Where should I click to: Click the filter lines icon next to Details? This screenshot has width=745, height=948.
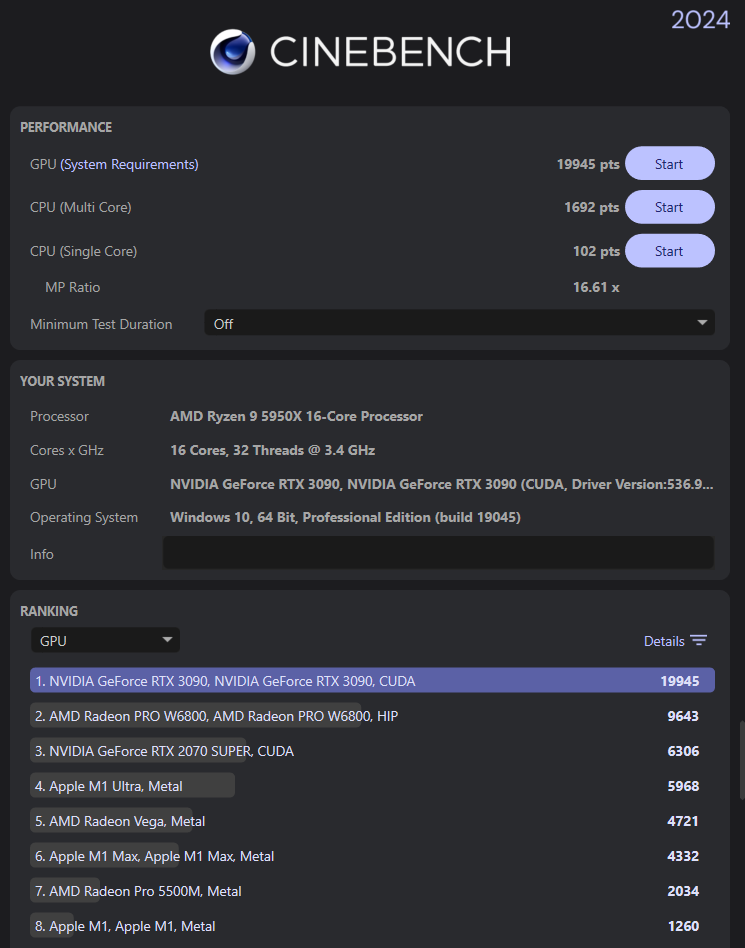[x=699, y=640]
